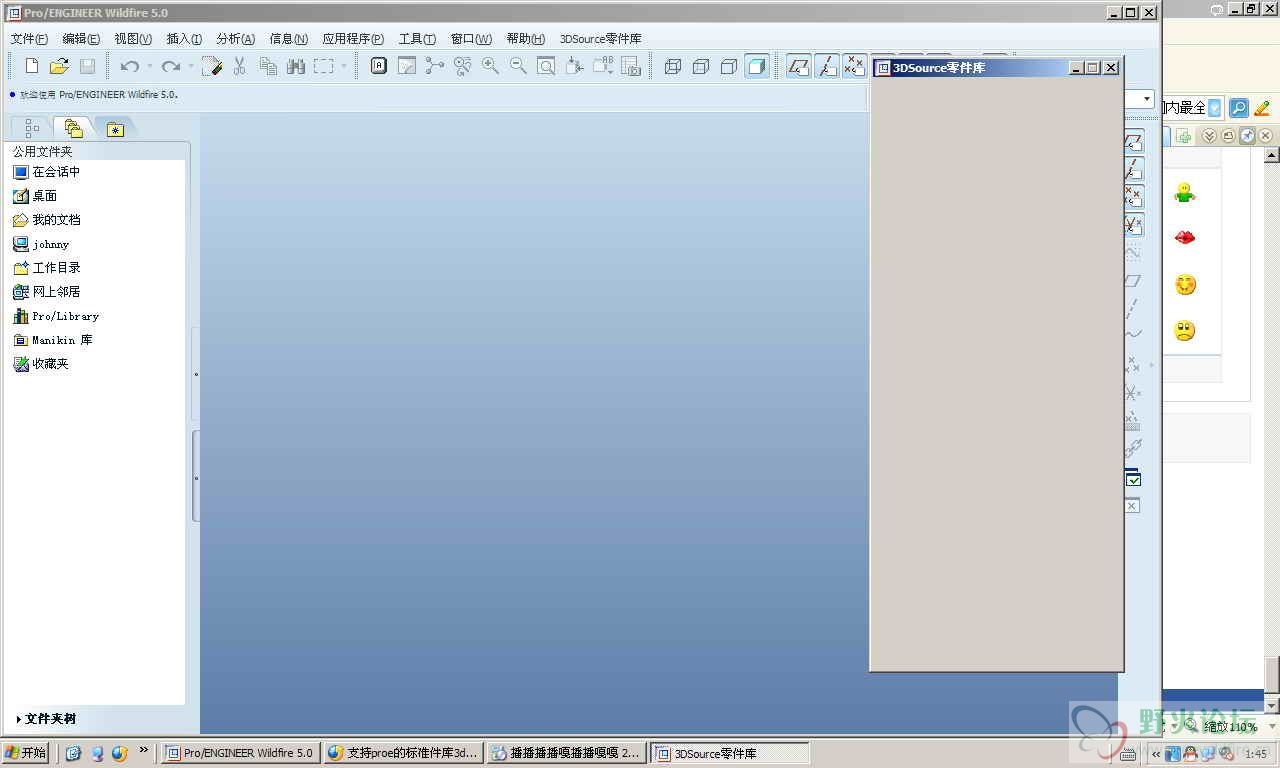This screenshot has height=768, width=1280.
Task: Open dropdown arrow next to Redo
Action: [191, 66]
